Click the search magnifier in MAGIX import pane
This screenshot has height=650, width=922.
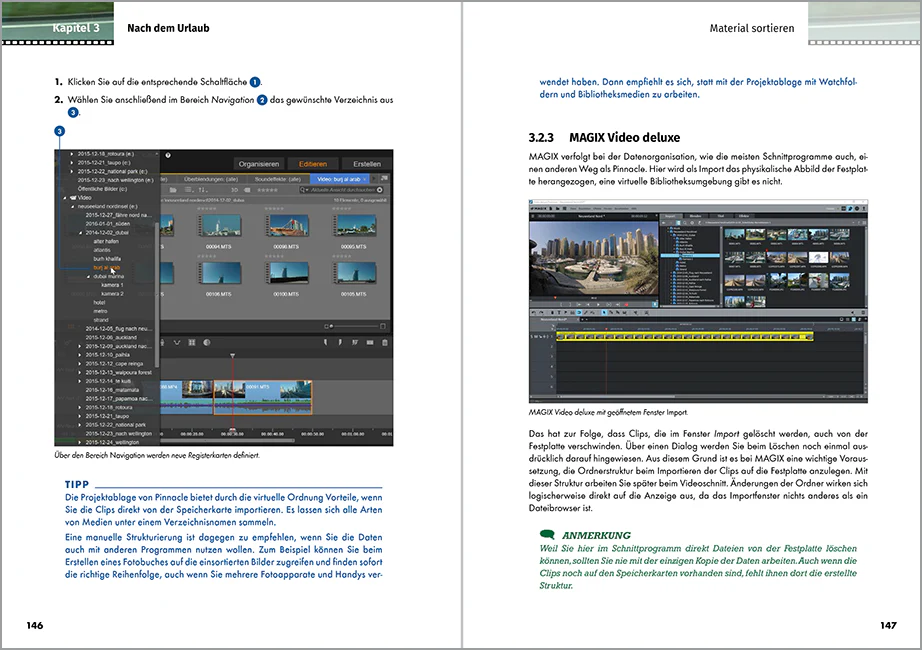click(686, 223)
